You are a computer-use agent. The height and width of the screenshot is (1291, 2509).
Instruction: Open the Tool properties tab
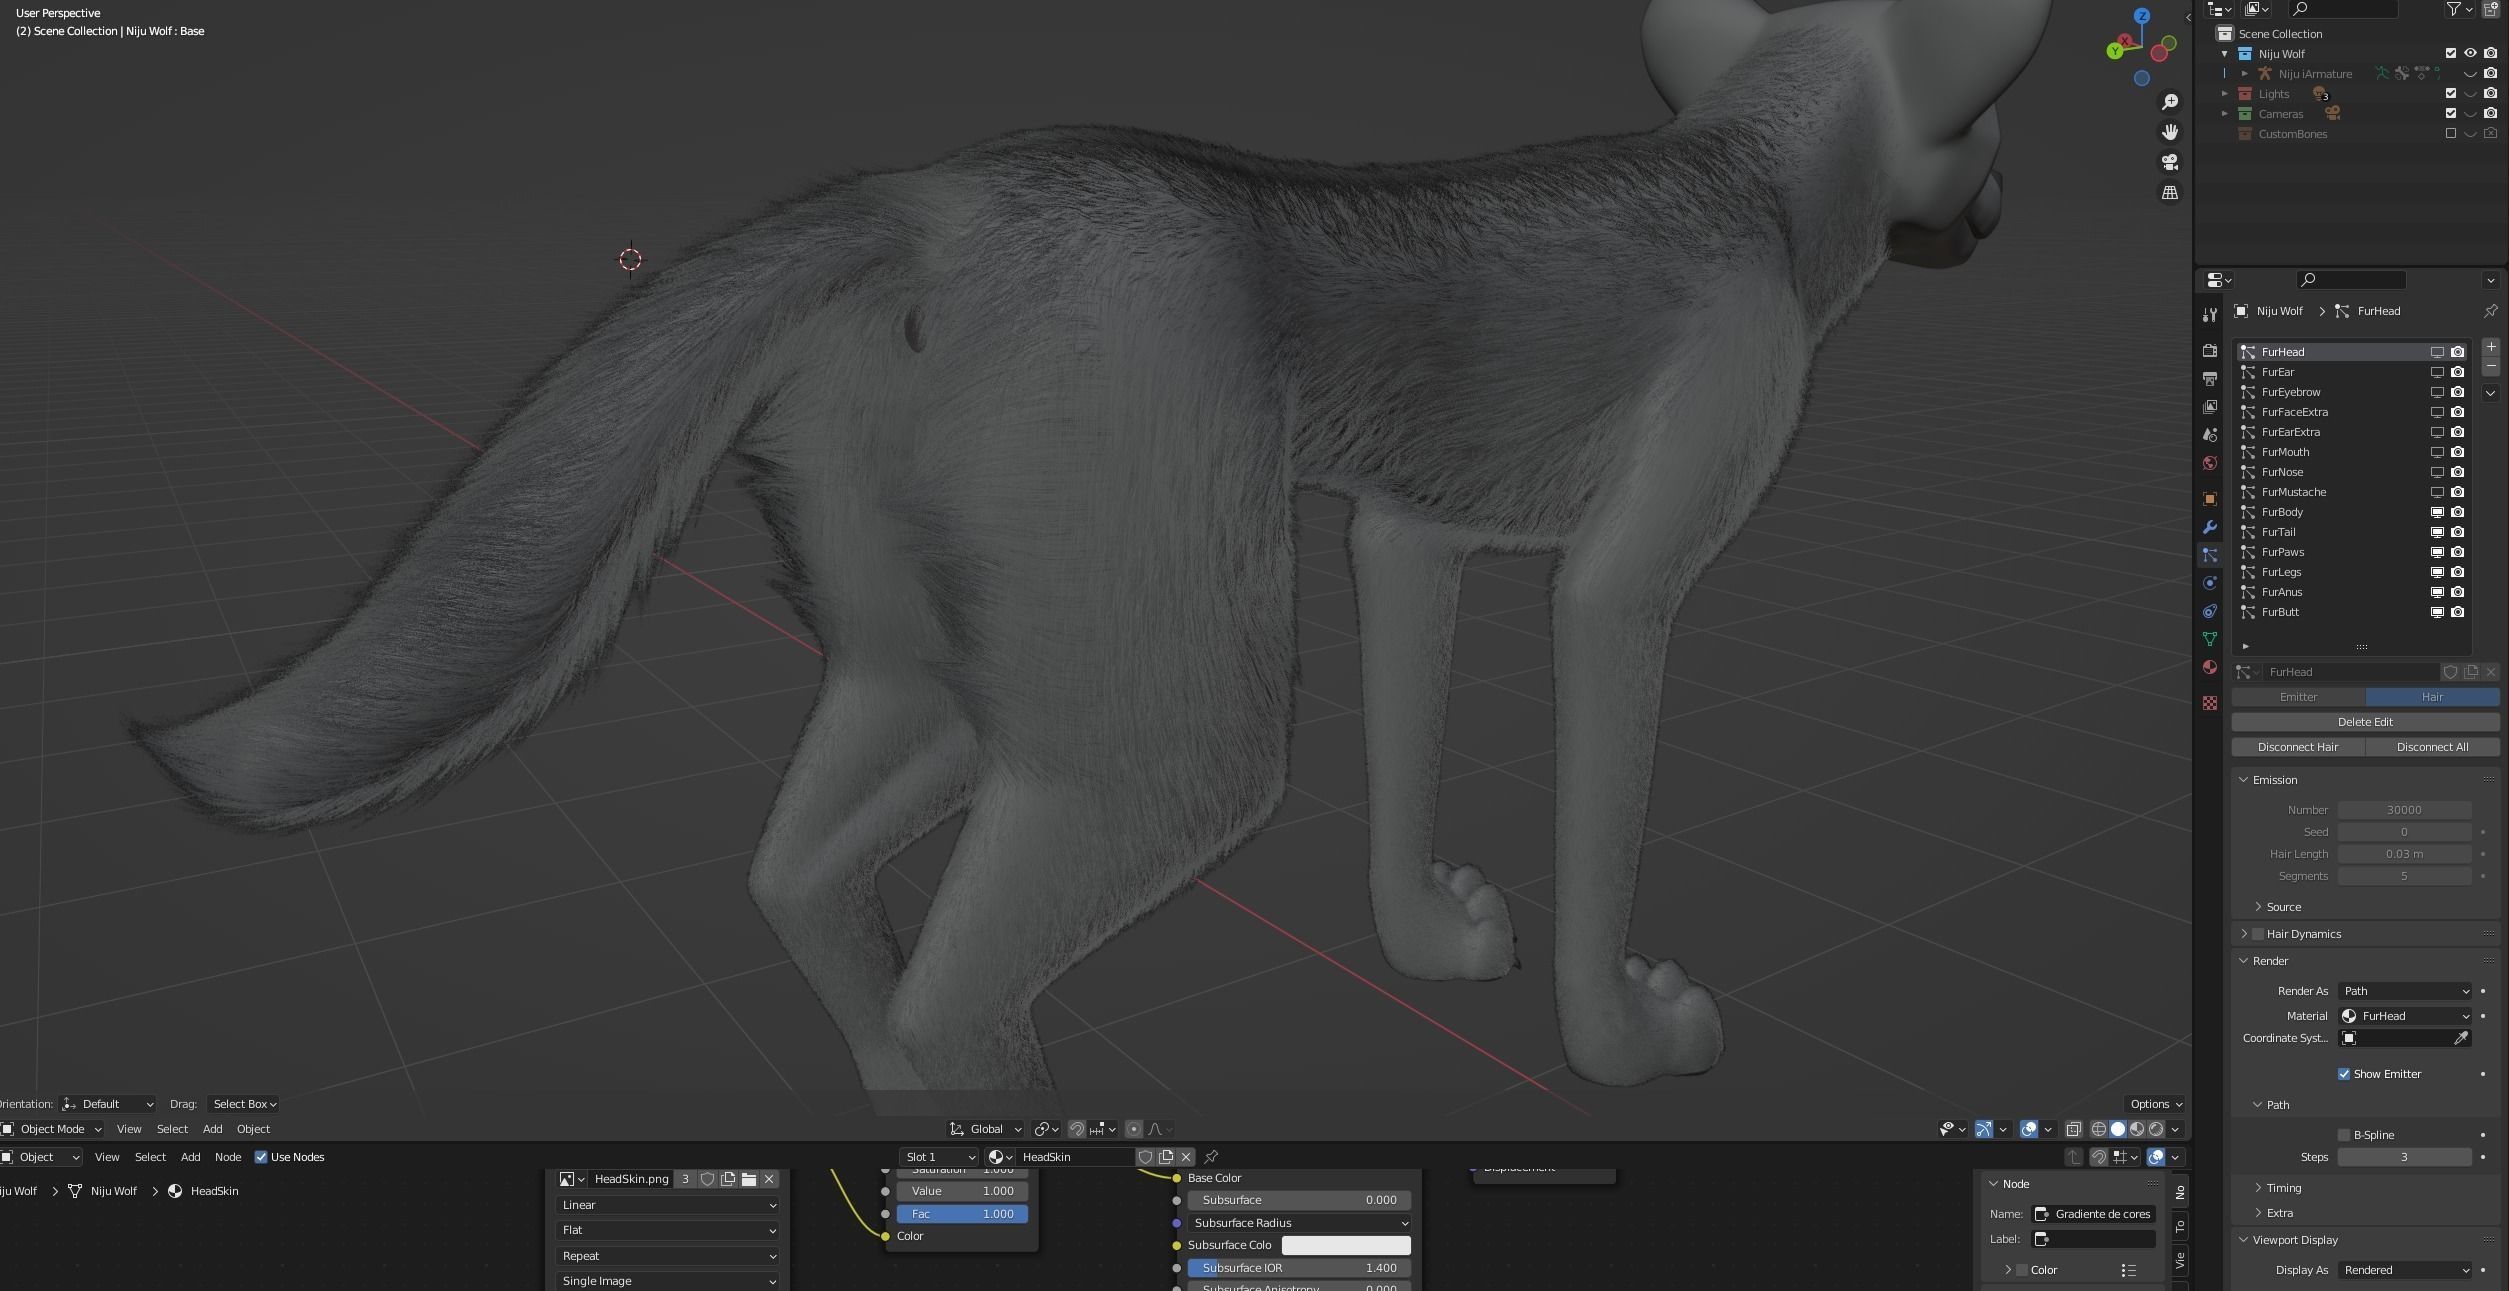(2210, 314)
